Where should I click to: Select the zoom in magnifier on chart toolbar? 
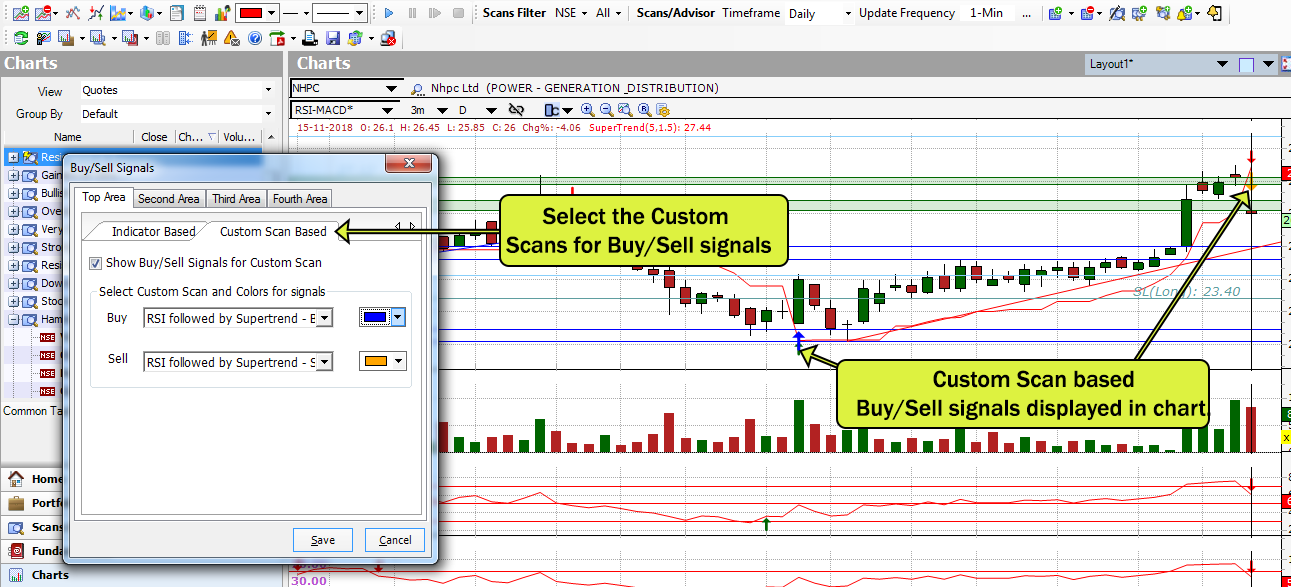[587, 110]
